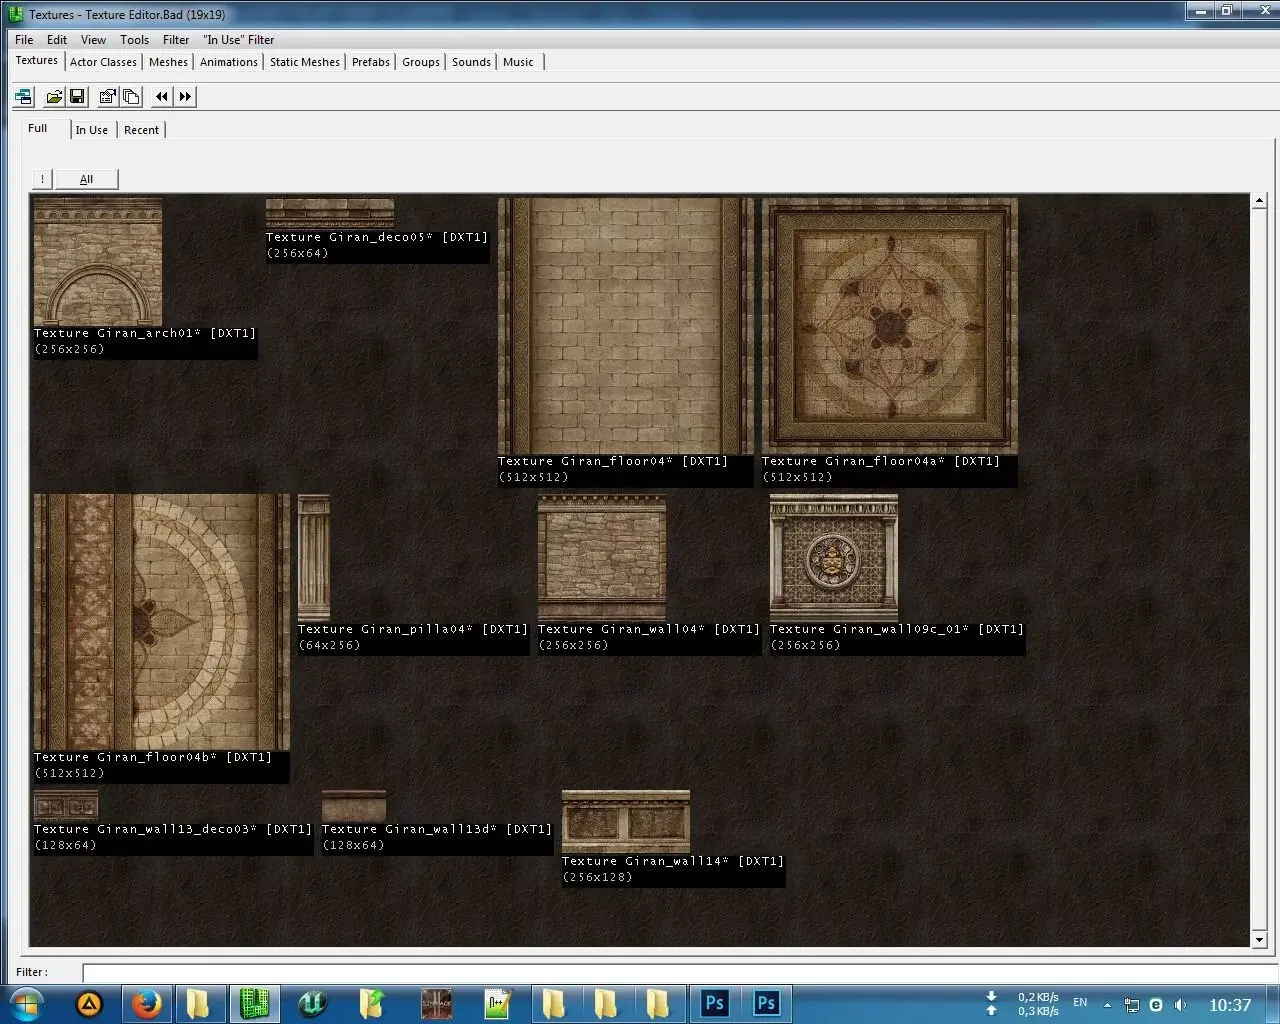The image size is (1280, 1024).
Task: Switch to the Static Meshes tab
Action: click(305, 62)
